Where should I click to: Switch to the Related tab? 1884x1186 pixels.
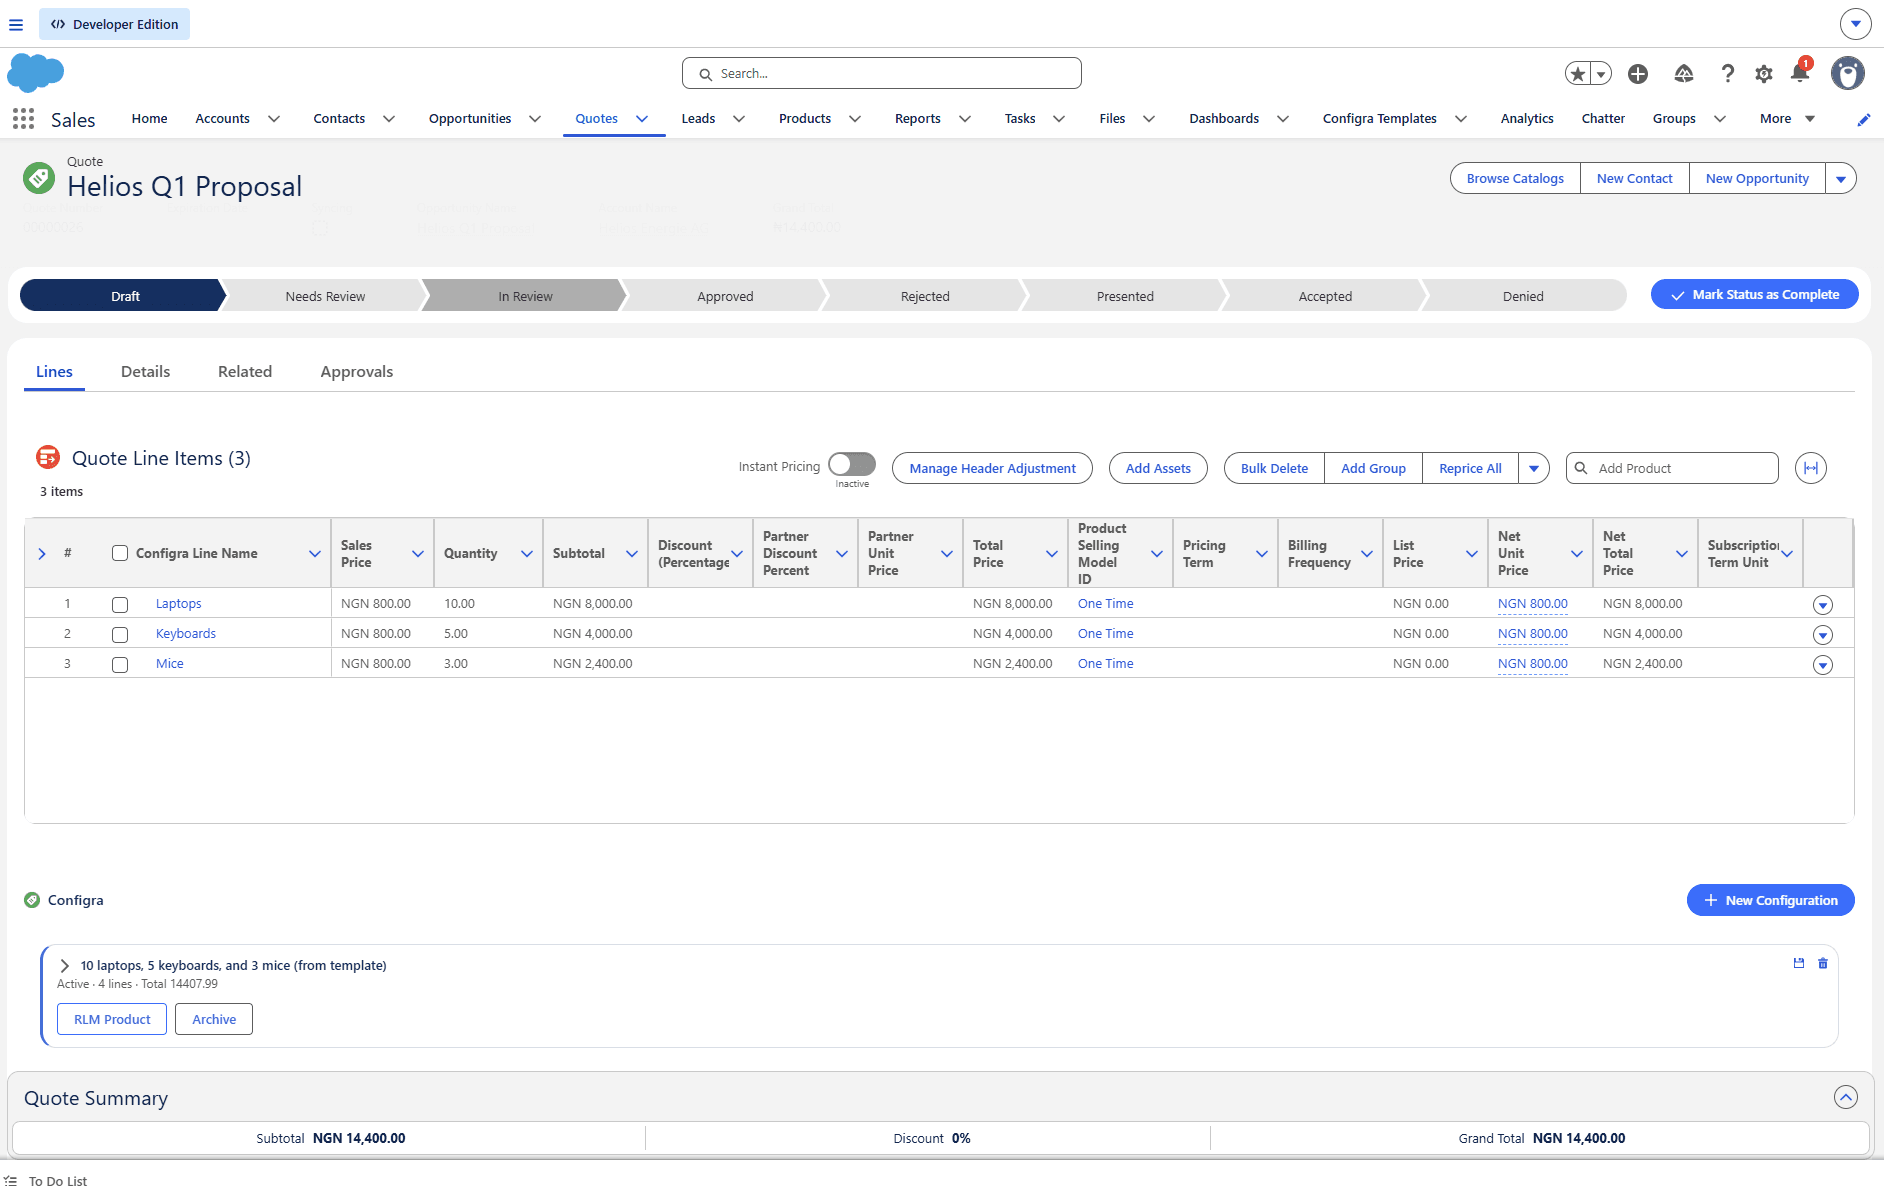tap(245, 372)
